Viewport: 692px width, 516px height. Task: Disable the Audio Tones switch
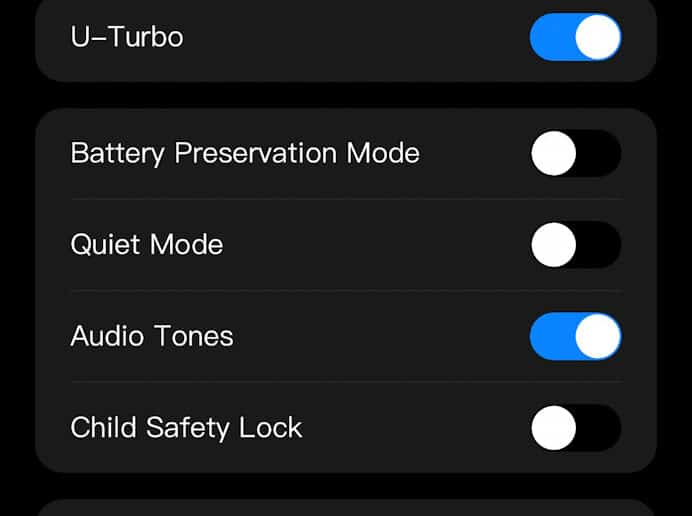click(575, 336)
